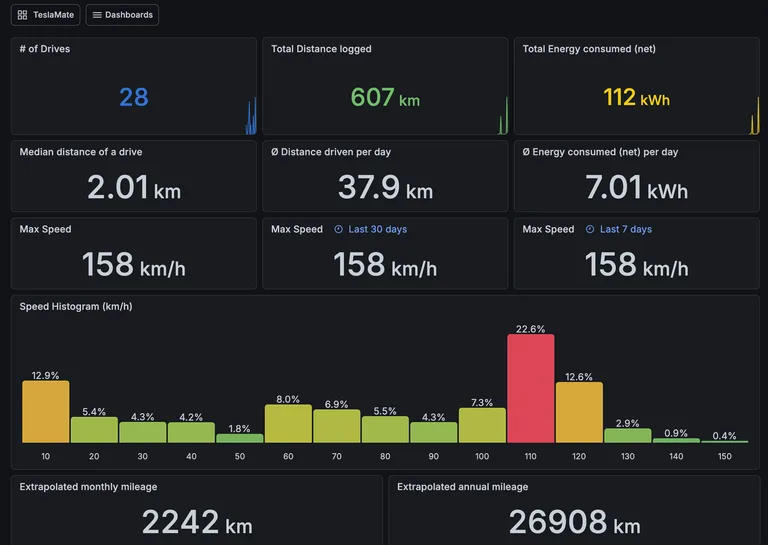The image size is (768, 545).
Task: Open the Dashboards menu button
Action: point(122,15)
